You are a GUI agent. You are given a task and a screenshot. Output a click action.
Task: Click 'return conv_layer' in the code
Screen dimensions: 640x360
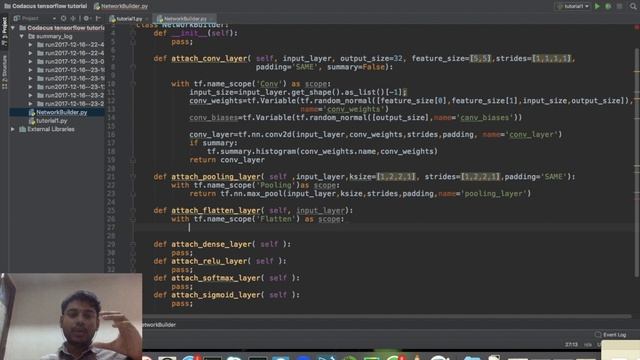pos(227,160)
